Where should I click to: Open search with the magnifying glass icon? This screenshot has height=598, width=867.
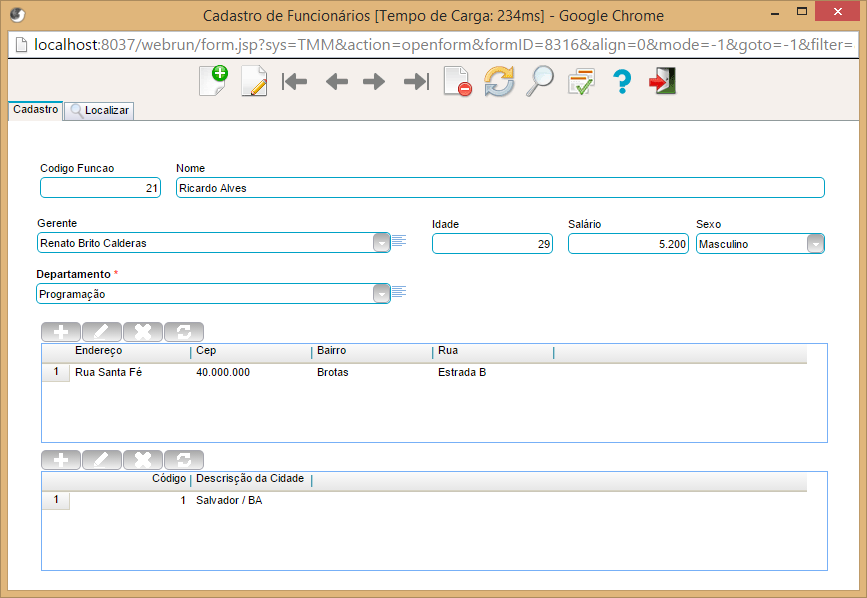[539, 81]
